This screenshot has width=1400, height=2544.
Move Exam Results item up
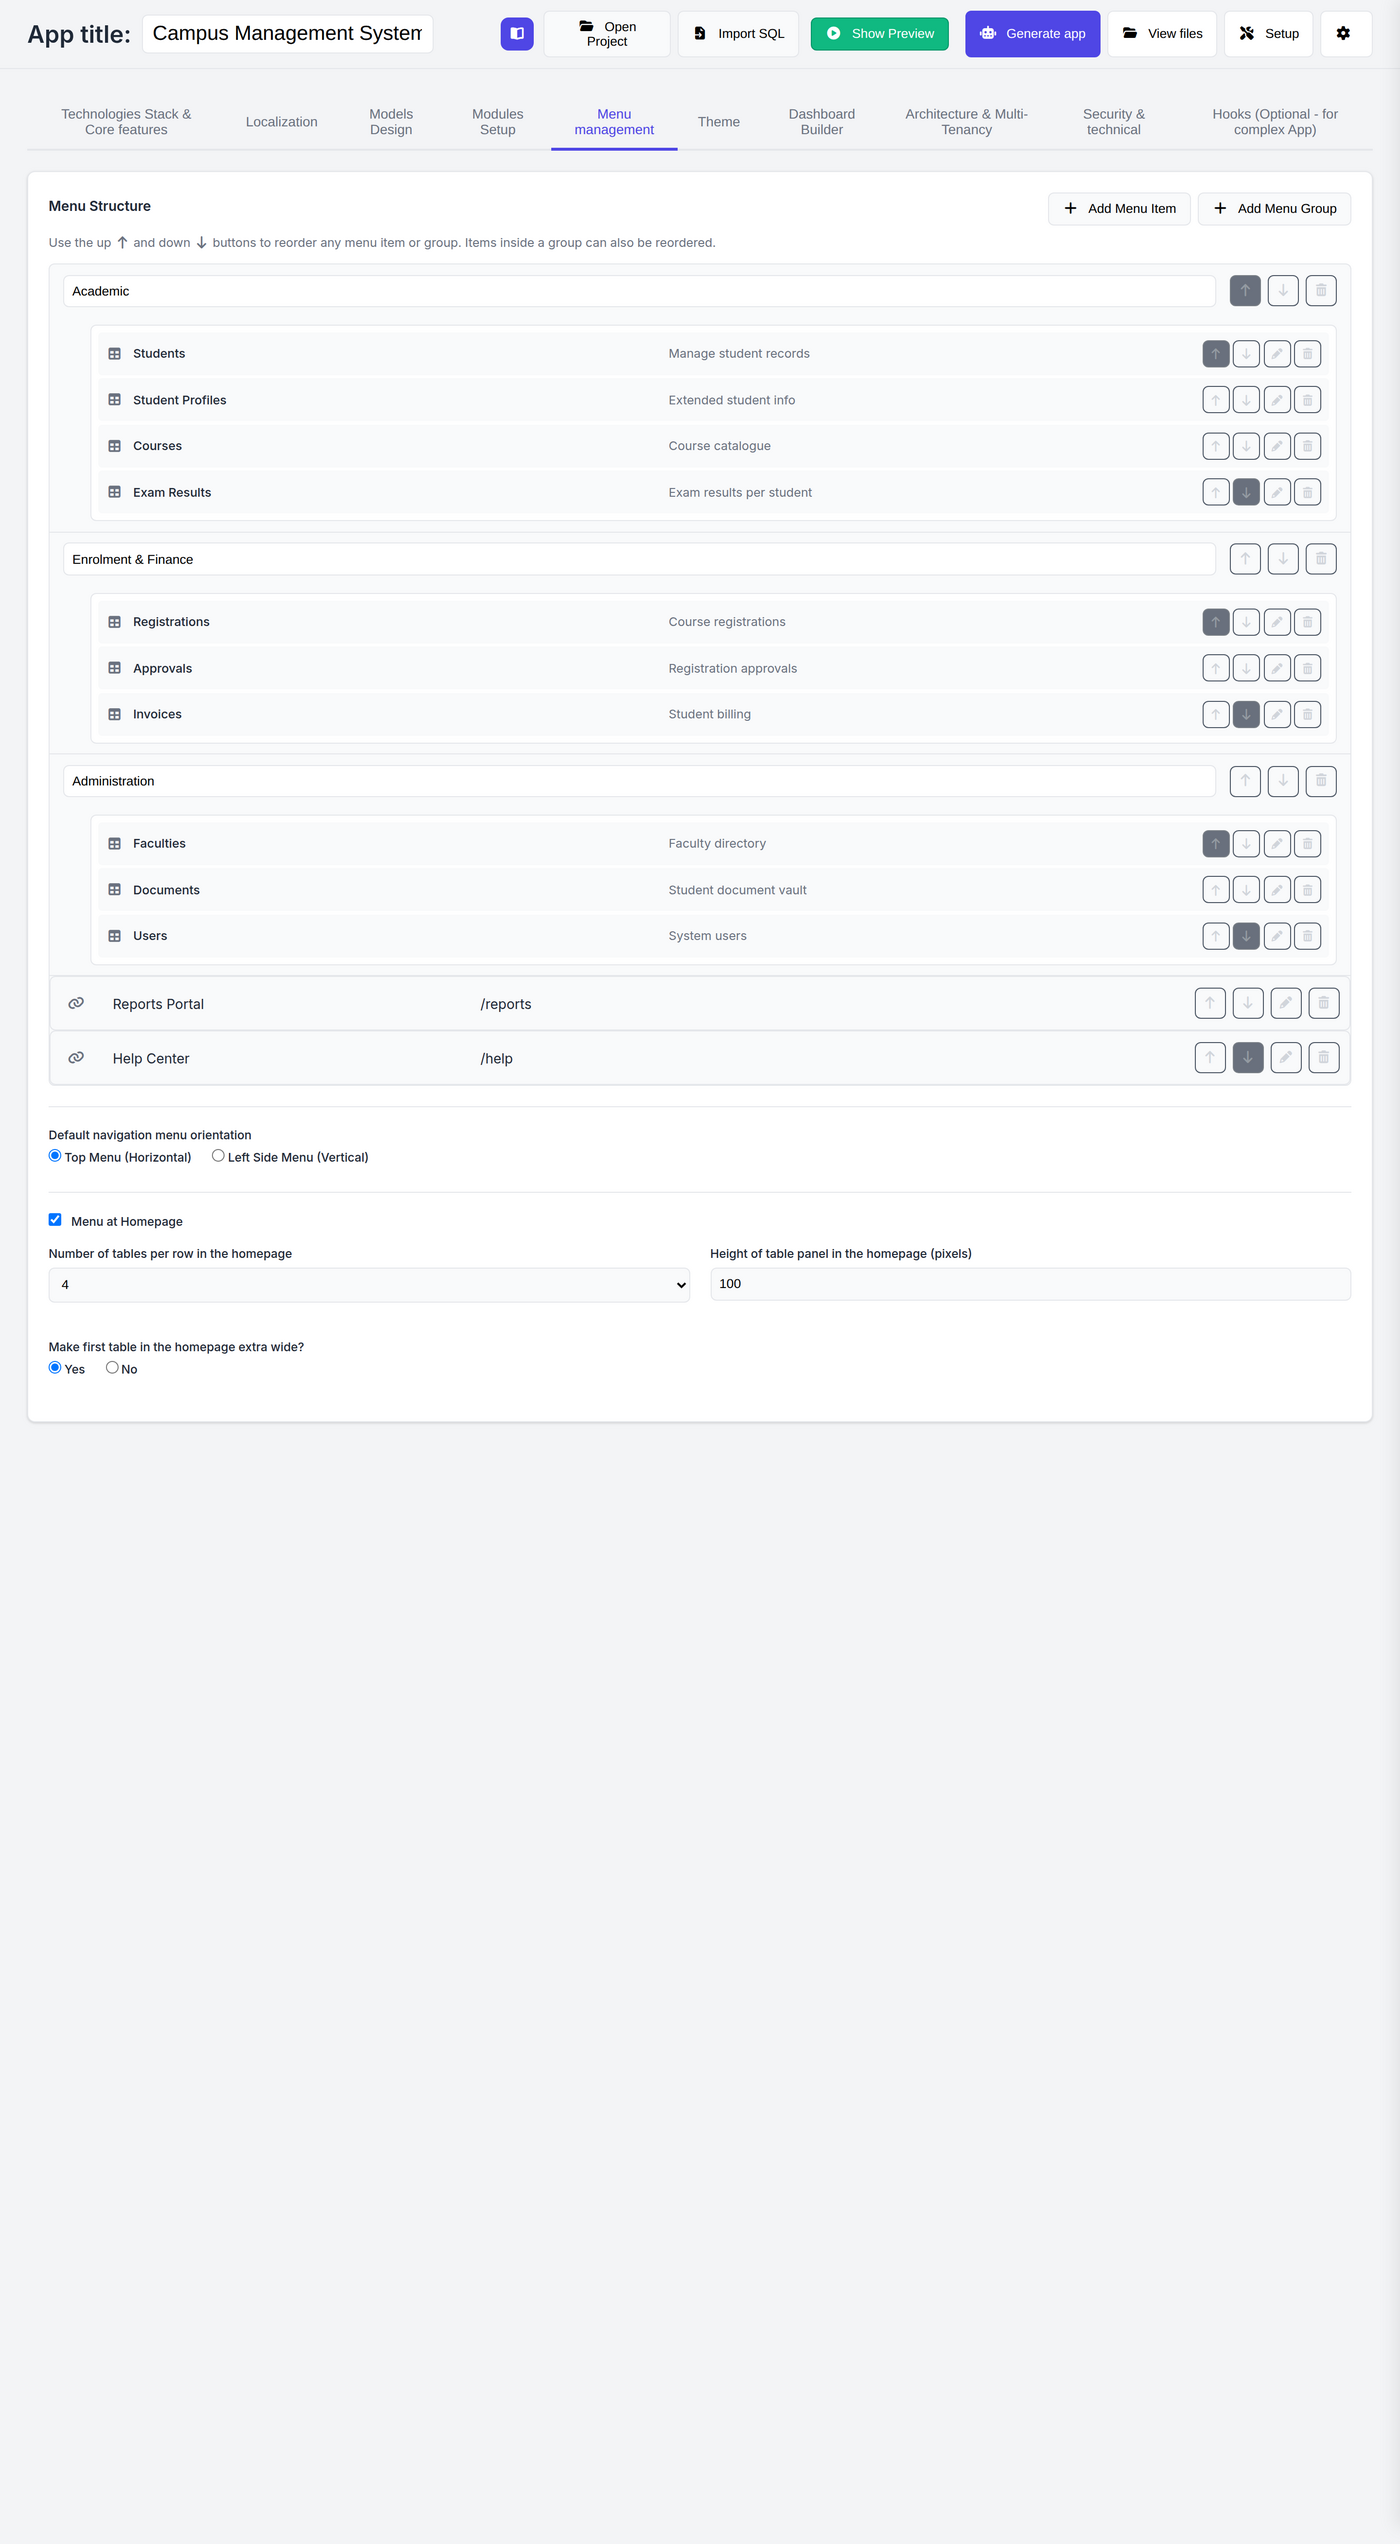tap(1216, 492)
